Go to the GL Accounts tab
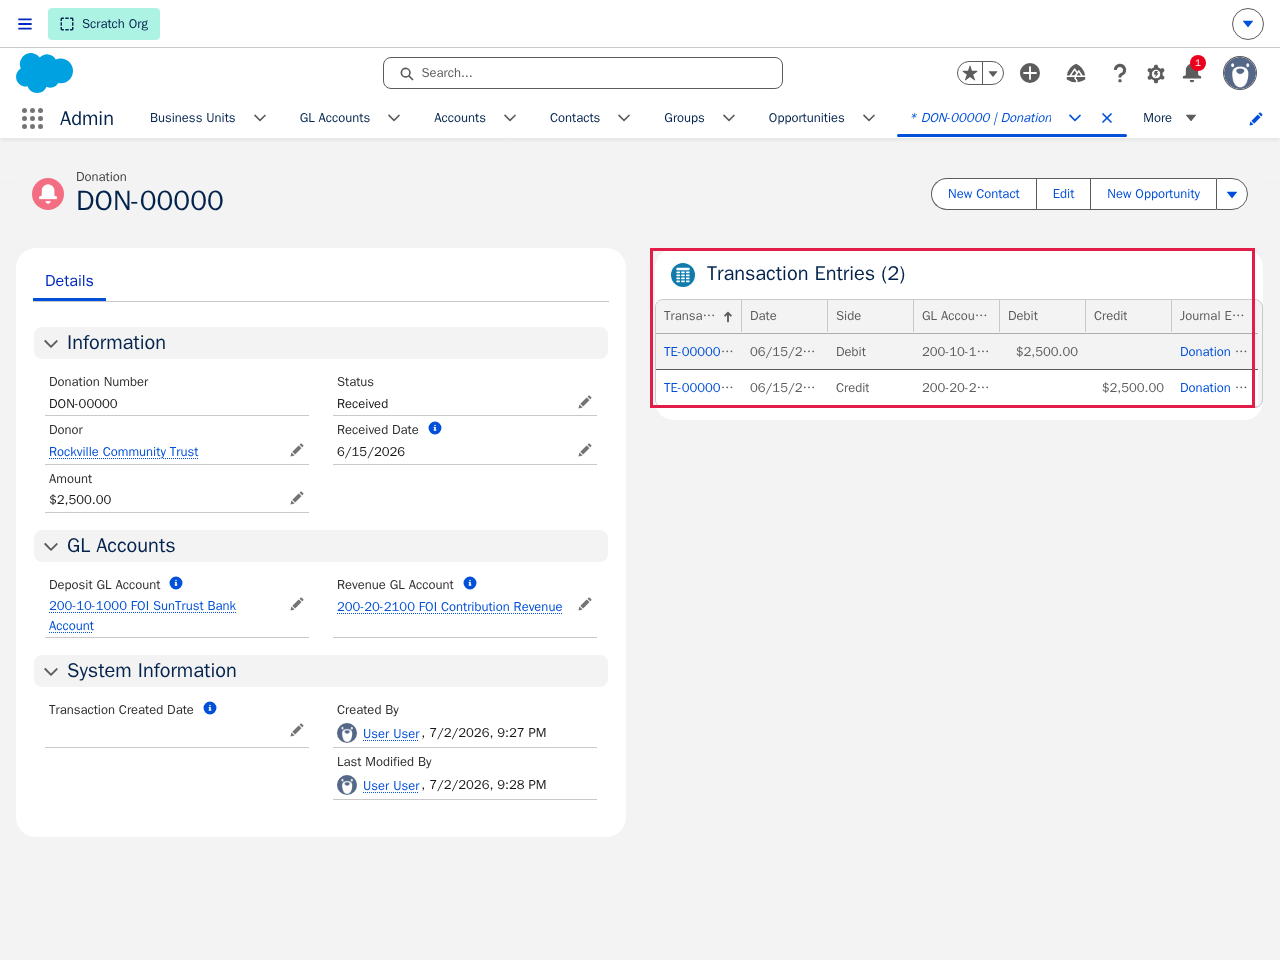Image resolution: width=1280 pixels, height=960 pixels. coord(335,118)
